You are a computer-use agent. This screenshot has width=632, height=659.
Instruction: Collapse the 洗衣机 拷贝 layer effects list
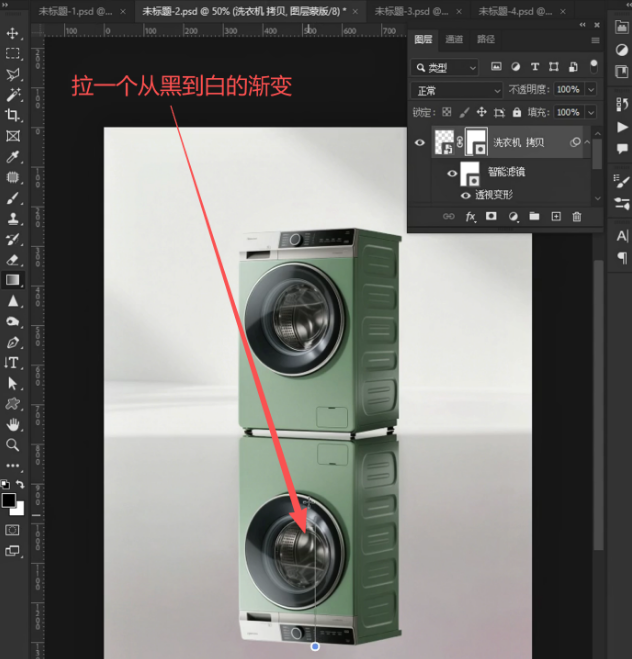point(587,142)
